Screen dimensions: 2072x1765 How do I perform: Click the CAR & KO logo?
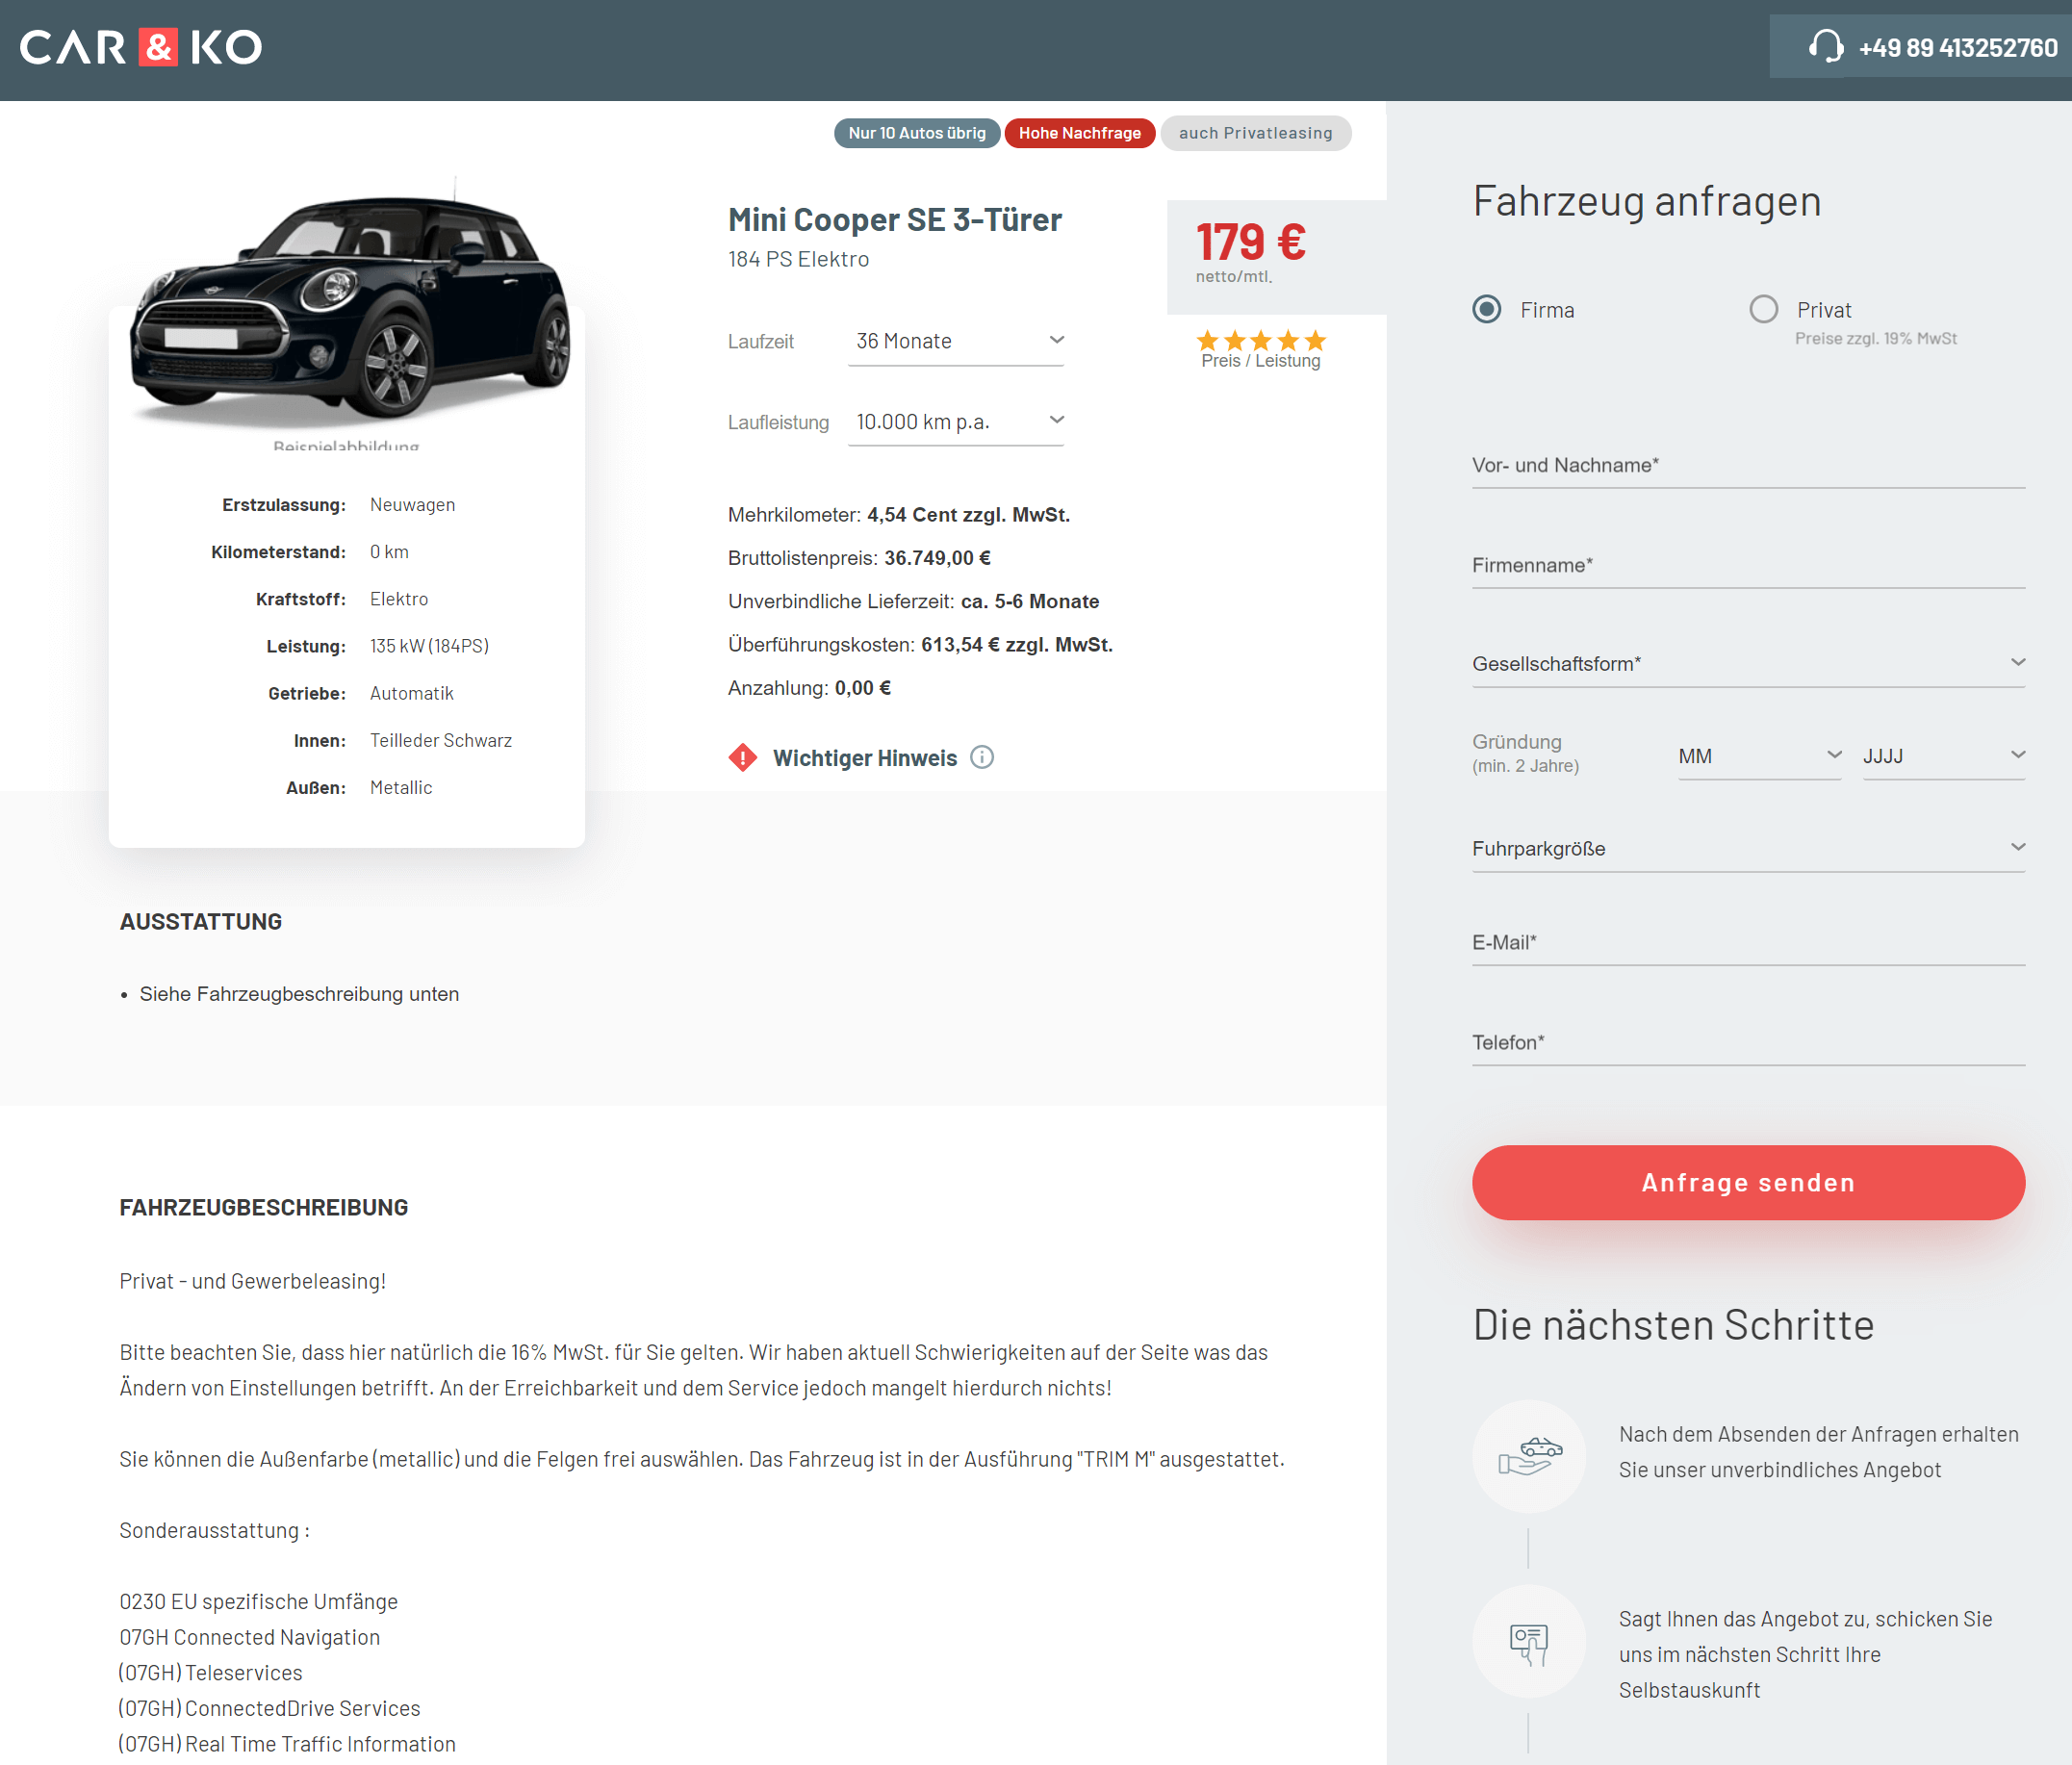pyautogui.click(x=141, y=47)
